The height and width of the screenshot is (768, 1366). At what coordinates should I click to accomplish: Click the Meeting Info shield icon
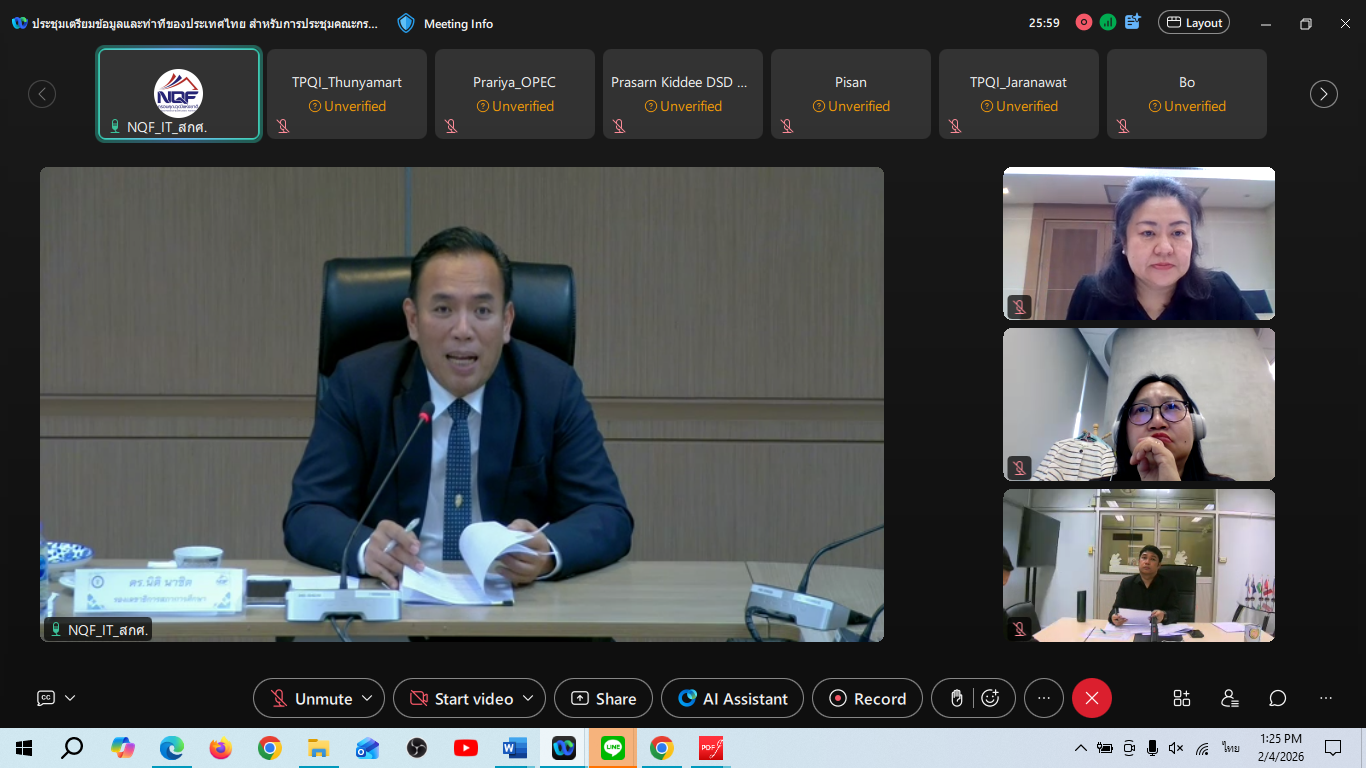(405, 23)
